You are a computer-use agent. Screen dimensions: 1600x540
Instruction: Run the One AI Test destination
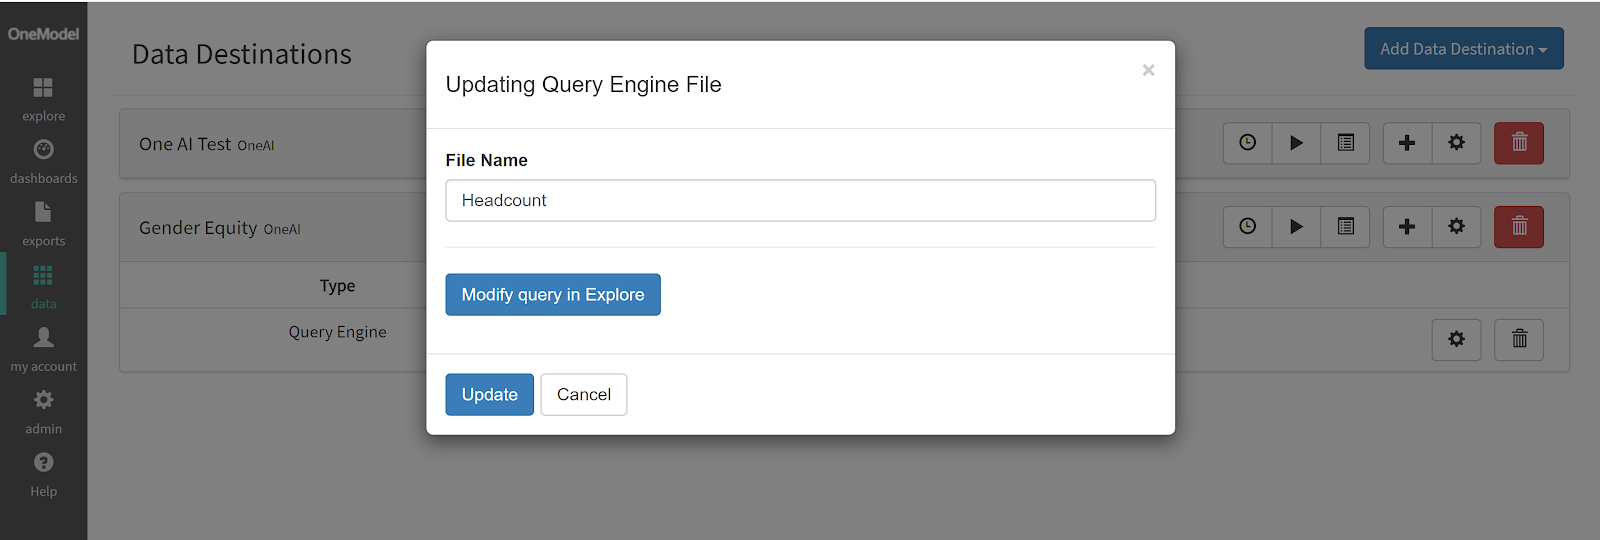pyautogui.click(x=1296, y=143)
